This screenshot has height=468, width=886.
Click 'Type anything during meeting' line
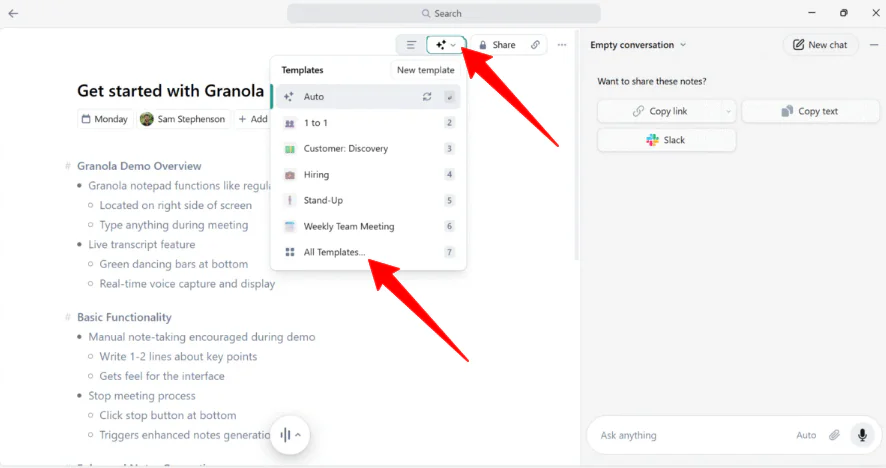coord(173,225)
